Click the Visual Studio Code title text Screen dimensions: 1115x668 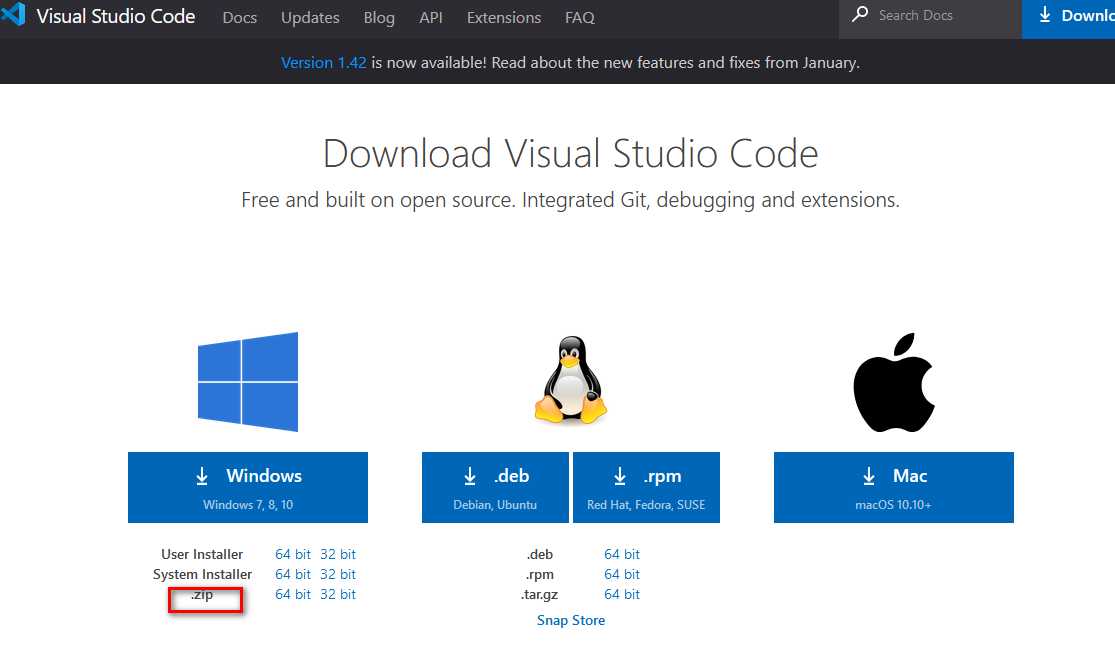116,16
